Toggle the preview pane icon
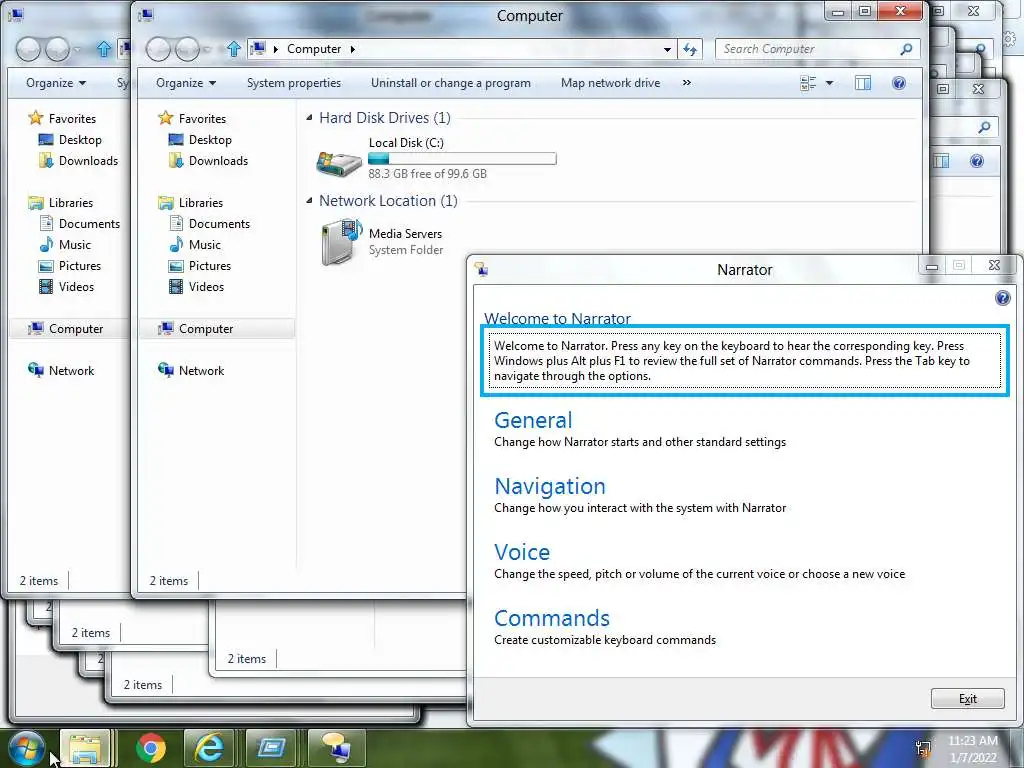This screenshot has height=768, width=1024. (x=863, y=83)
